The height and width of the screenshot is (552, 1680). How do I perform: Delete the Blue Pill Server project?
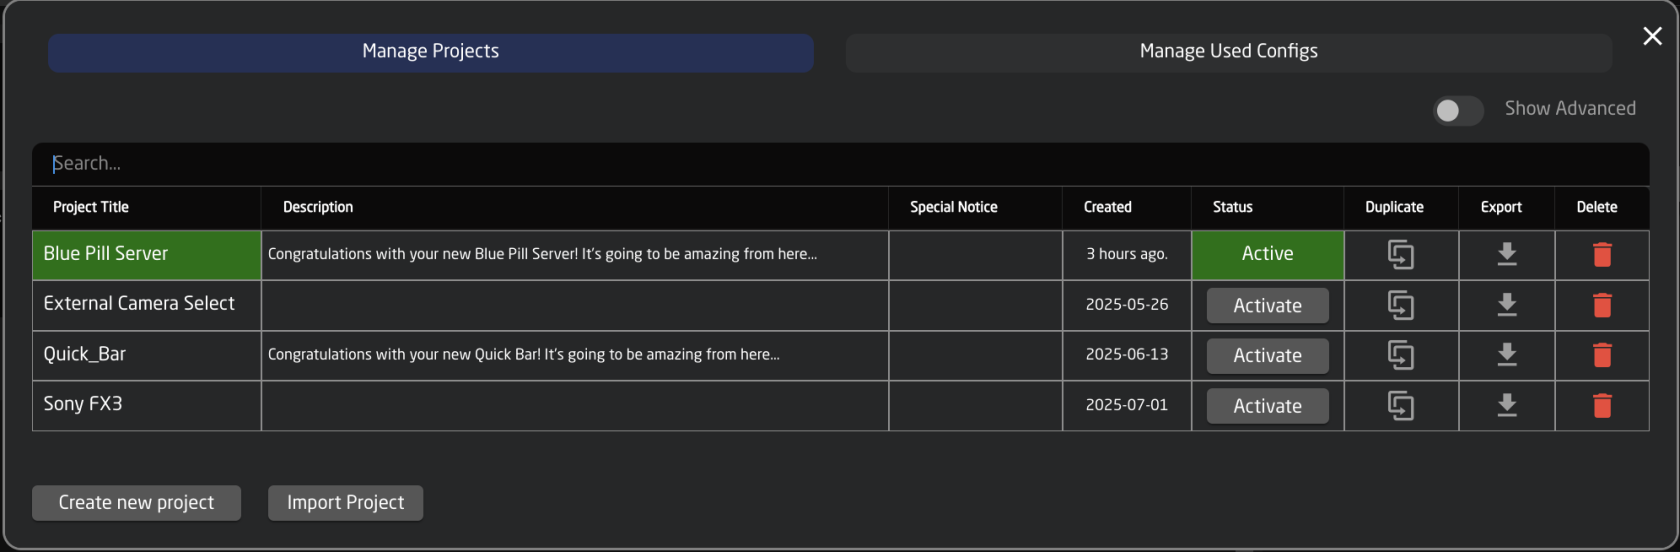1602,255
